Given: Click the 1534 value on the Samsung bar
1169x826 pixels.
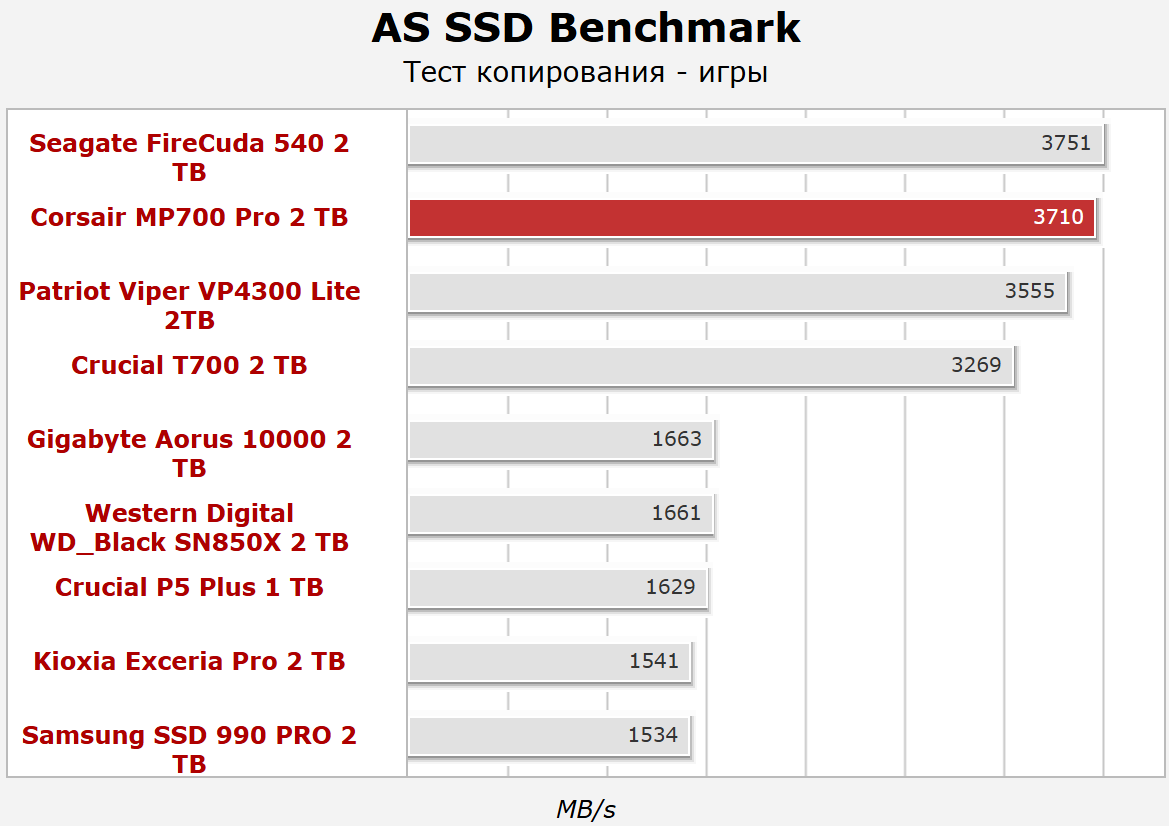Looking at the screenshot, I should (652, 736).
